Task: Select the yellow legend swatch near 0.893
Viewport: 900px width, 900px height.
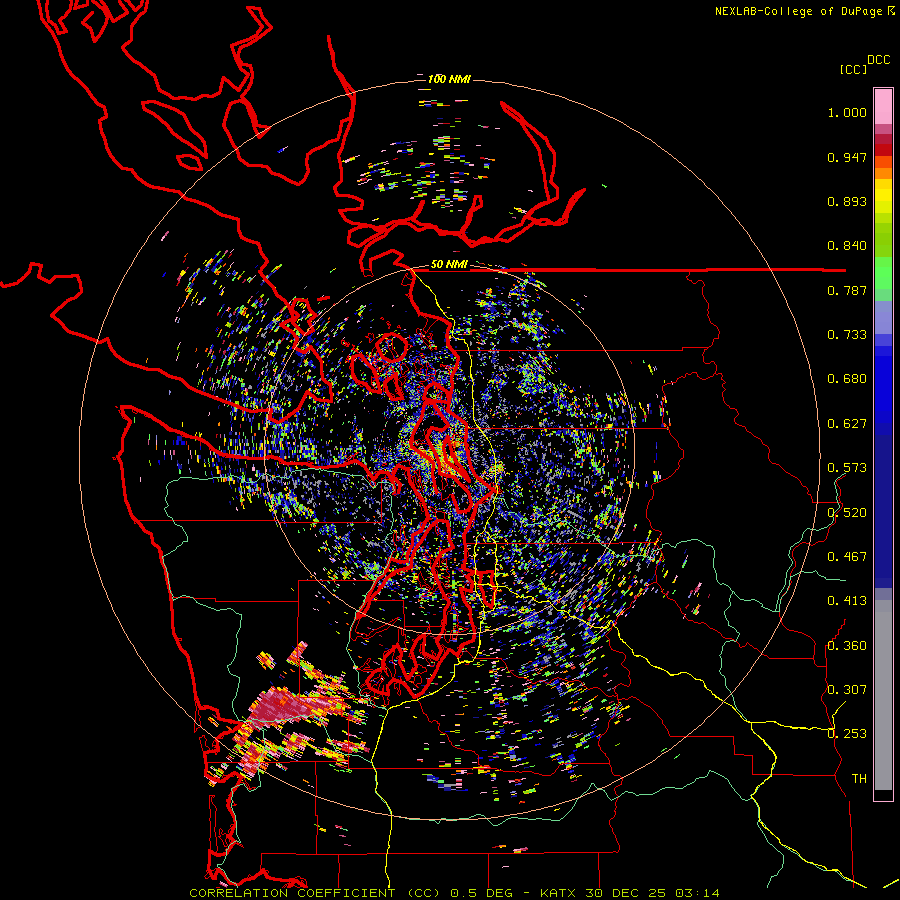Action: click(883, 196)
